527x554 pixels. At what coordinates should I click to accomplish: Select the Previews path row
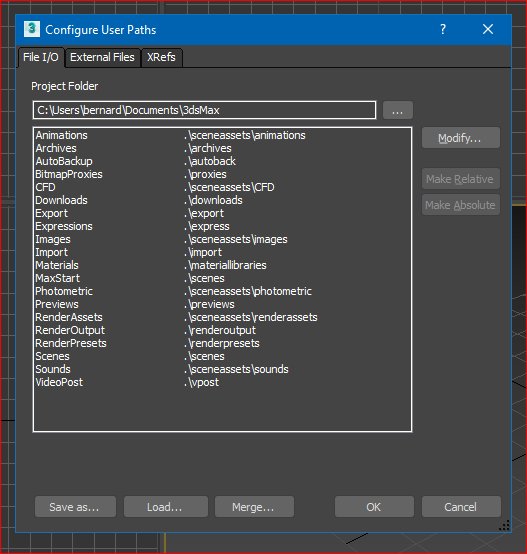(223, 304)
